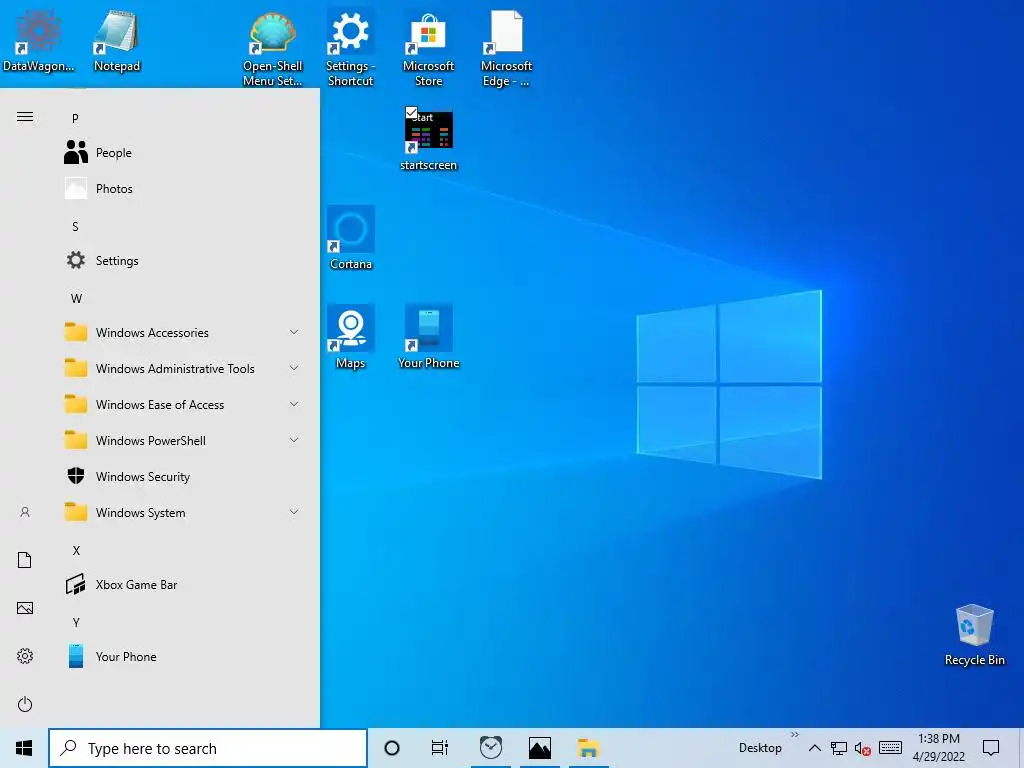Open Cortana circle on the taskbar
The image size is (1024, 768).
[x=392, y=748]
